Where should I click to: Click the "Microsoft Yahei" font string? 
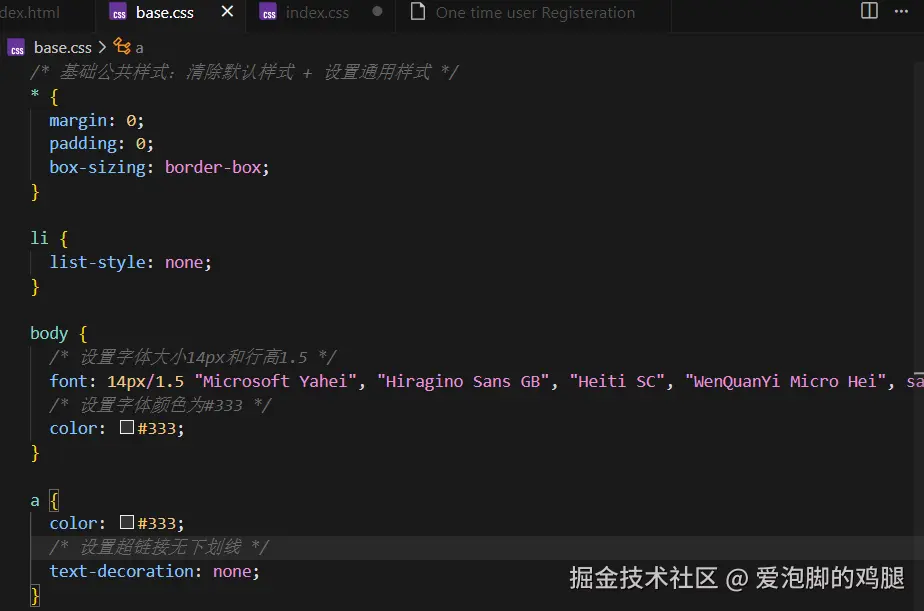[x=275, y=381]
